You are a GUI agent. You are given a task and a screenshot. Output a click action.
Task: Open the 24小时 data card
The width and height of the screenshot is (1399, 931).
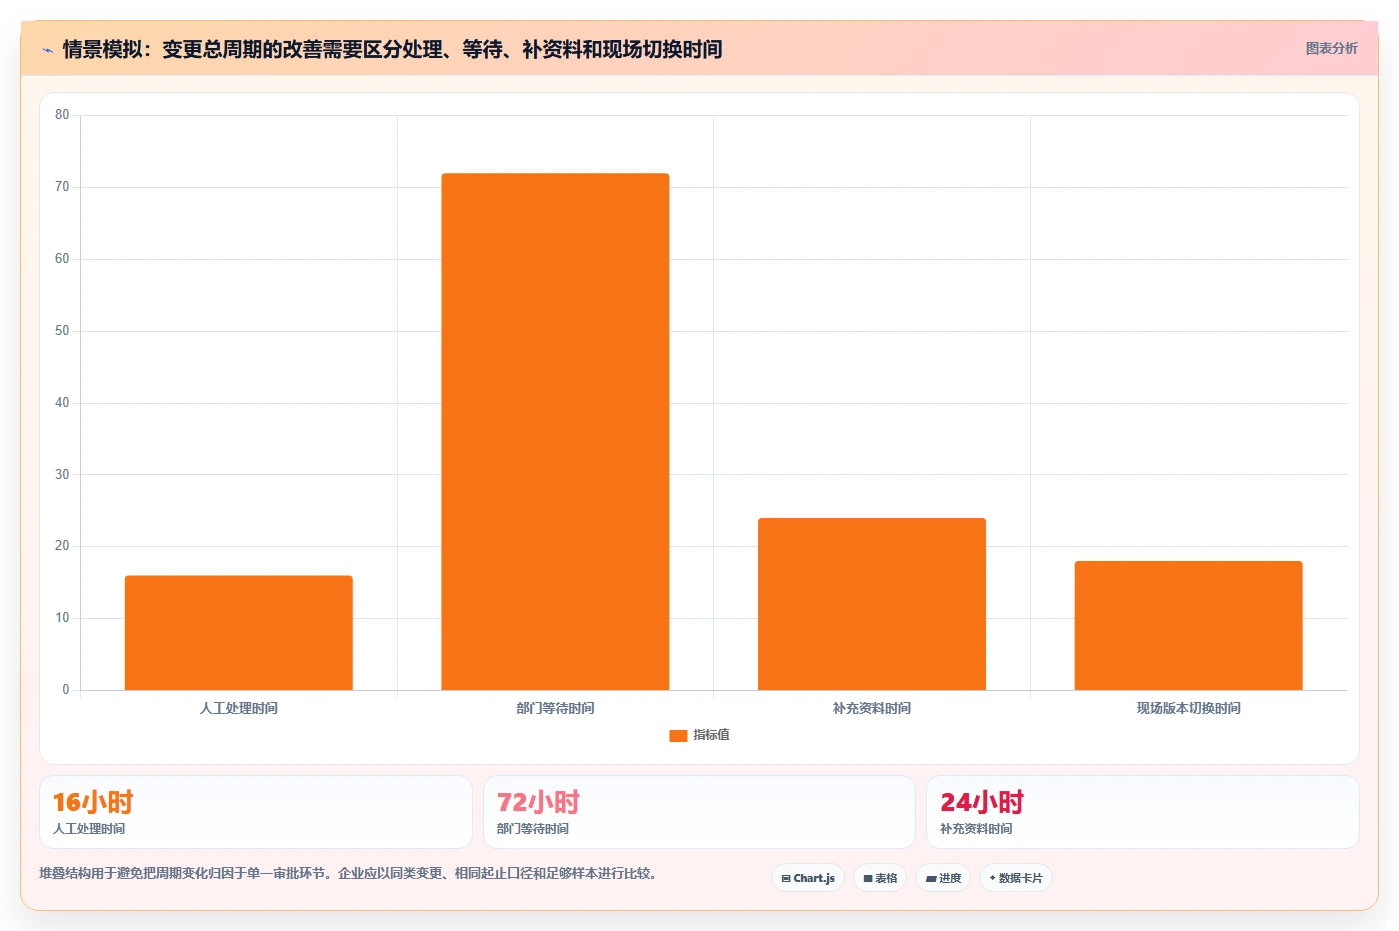(1142, 812)
